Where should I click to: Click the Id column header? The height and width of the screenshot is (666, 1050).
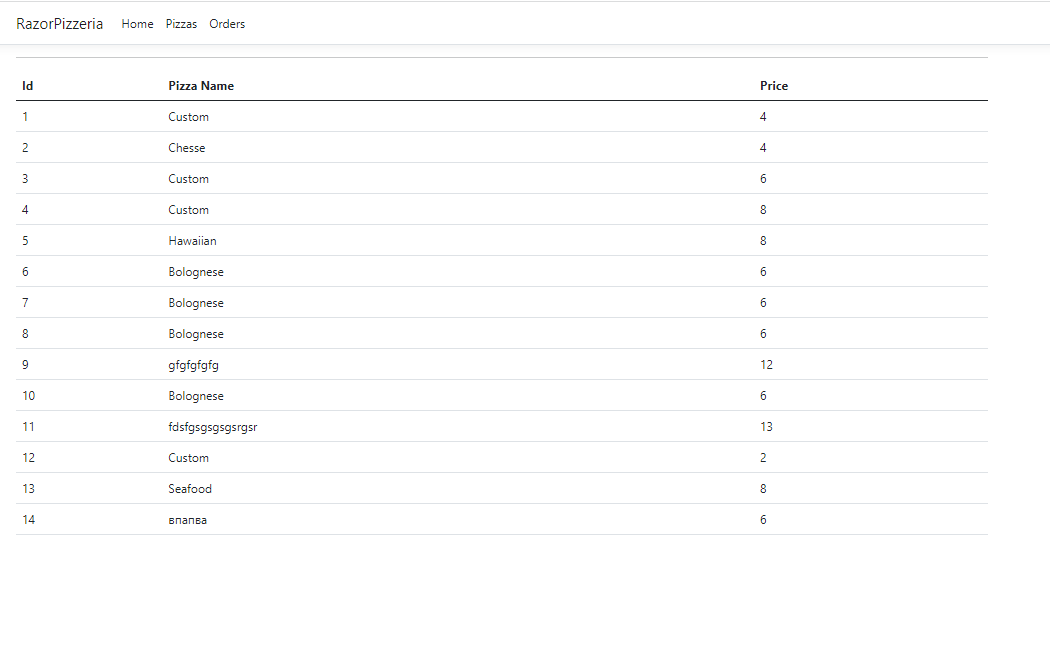(27, 86)
